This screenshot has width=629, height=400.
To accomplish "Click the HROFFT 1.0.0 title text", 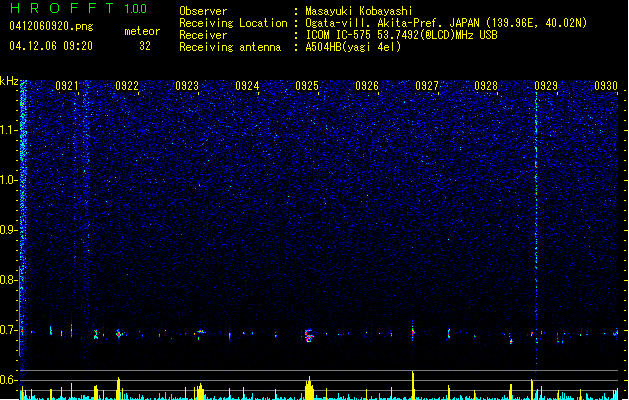I will click(78, 8).
